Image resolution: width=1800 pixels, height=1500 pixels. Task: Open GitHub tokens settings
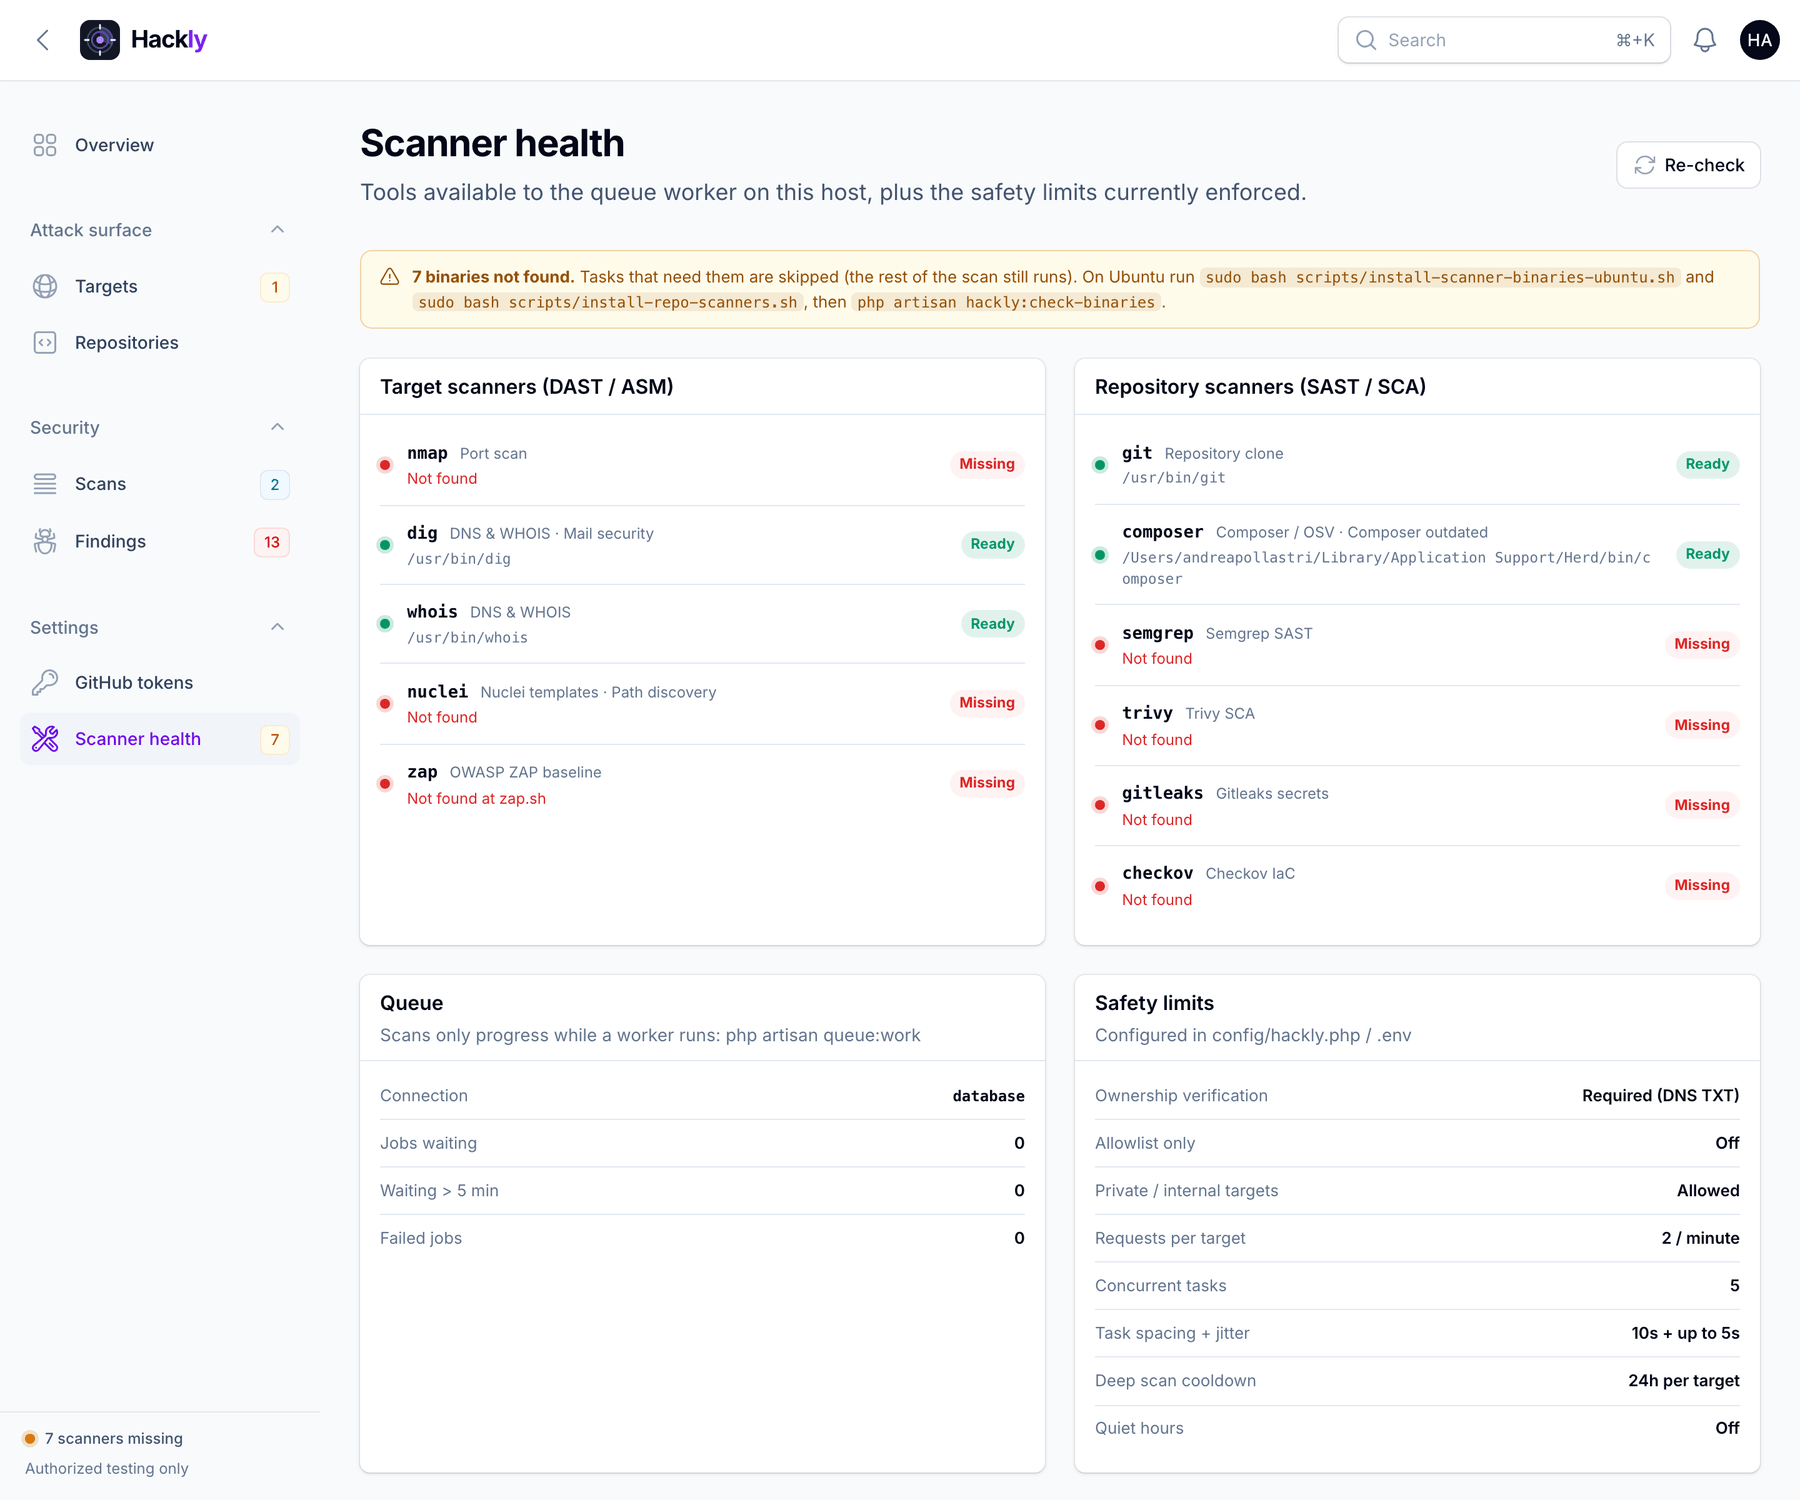[160, 683]
